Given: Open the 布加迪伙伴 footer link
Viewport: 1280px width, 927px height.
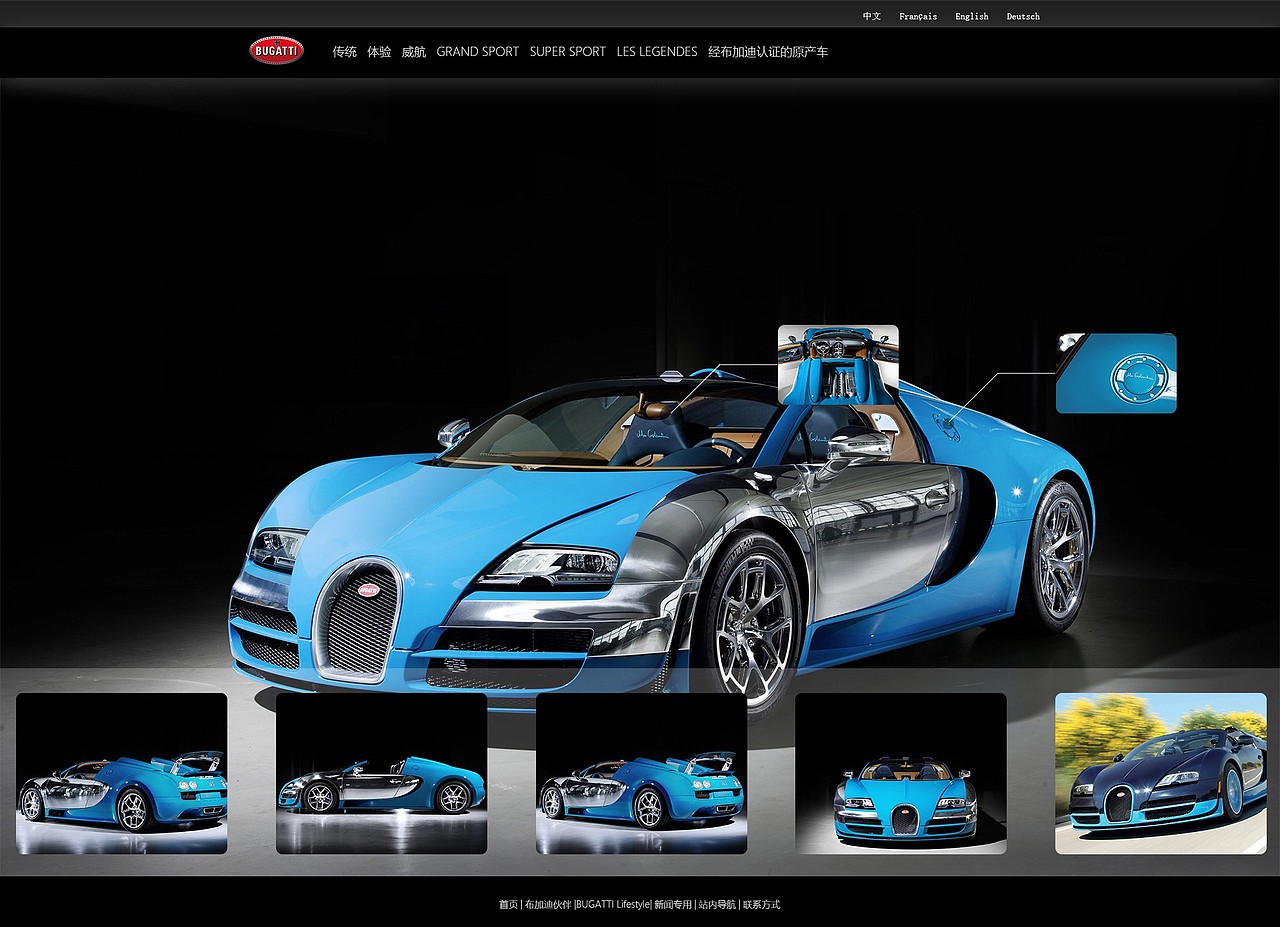Looking at the screenshot, I should (548, 904).
